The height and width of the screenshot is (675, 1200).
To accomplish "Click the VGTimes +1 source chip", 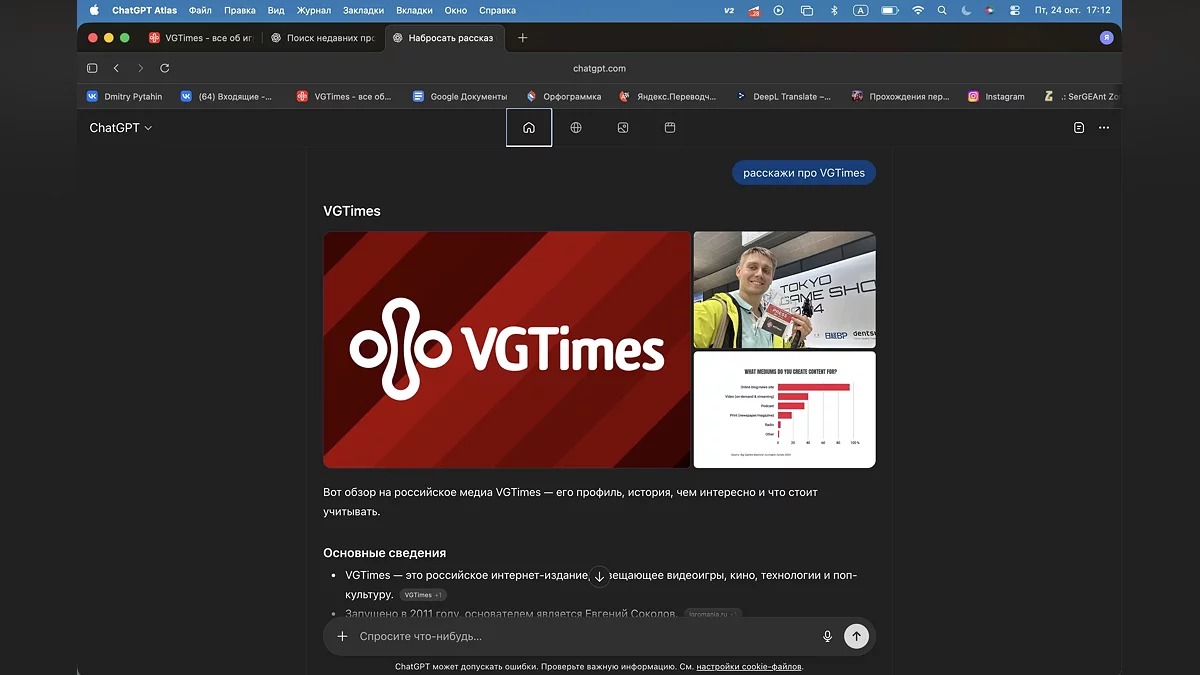I will [x=423, y=595].
